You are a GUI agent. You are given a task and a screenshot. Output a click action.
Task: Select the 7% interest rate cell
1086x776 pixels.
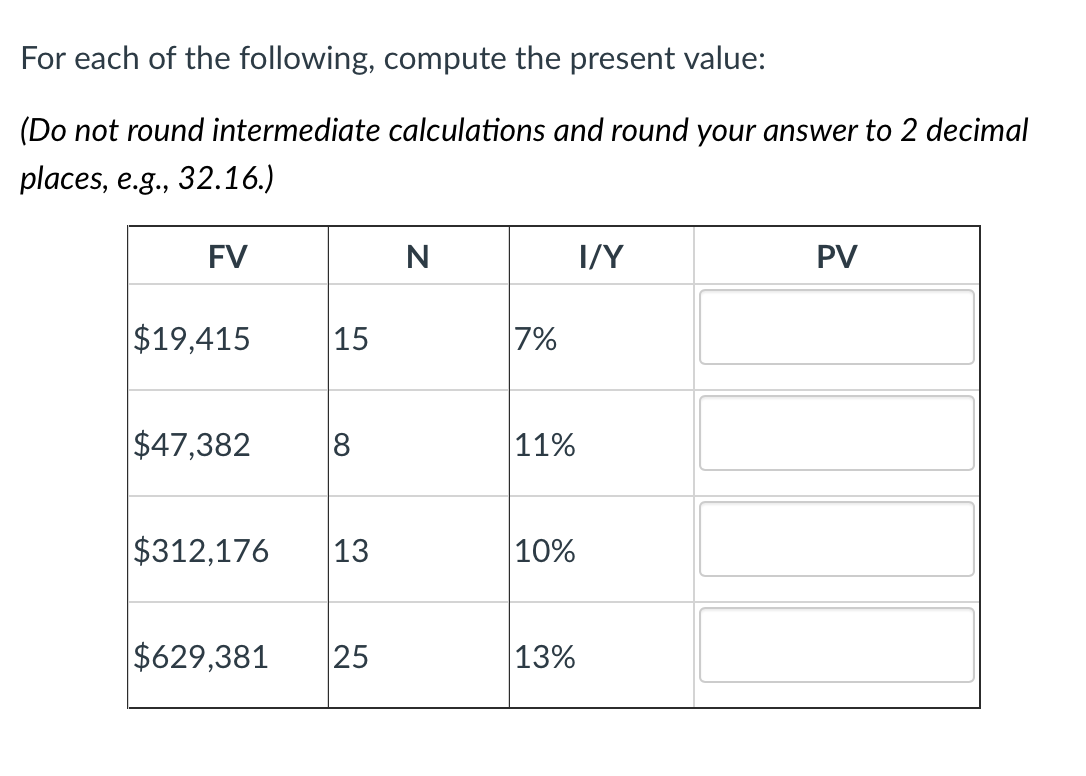[x=534, y=340]
